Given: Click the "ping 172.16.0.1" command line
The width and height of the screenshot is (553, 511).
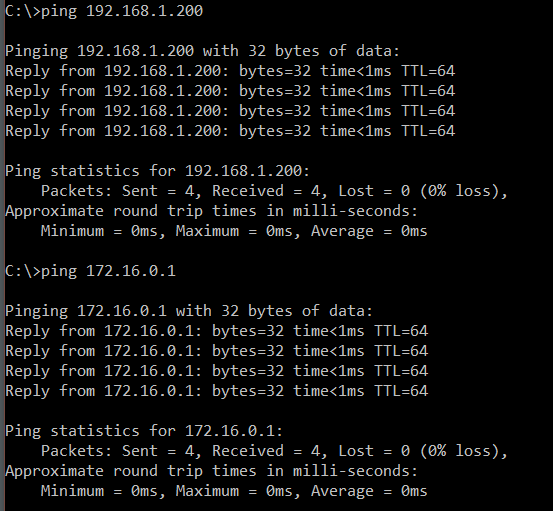Looking at the screenshot, I should [90, 272].
